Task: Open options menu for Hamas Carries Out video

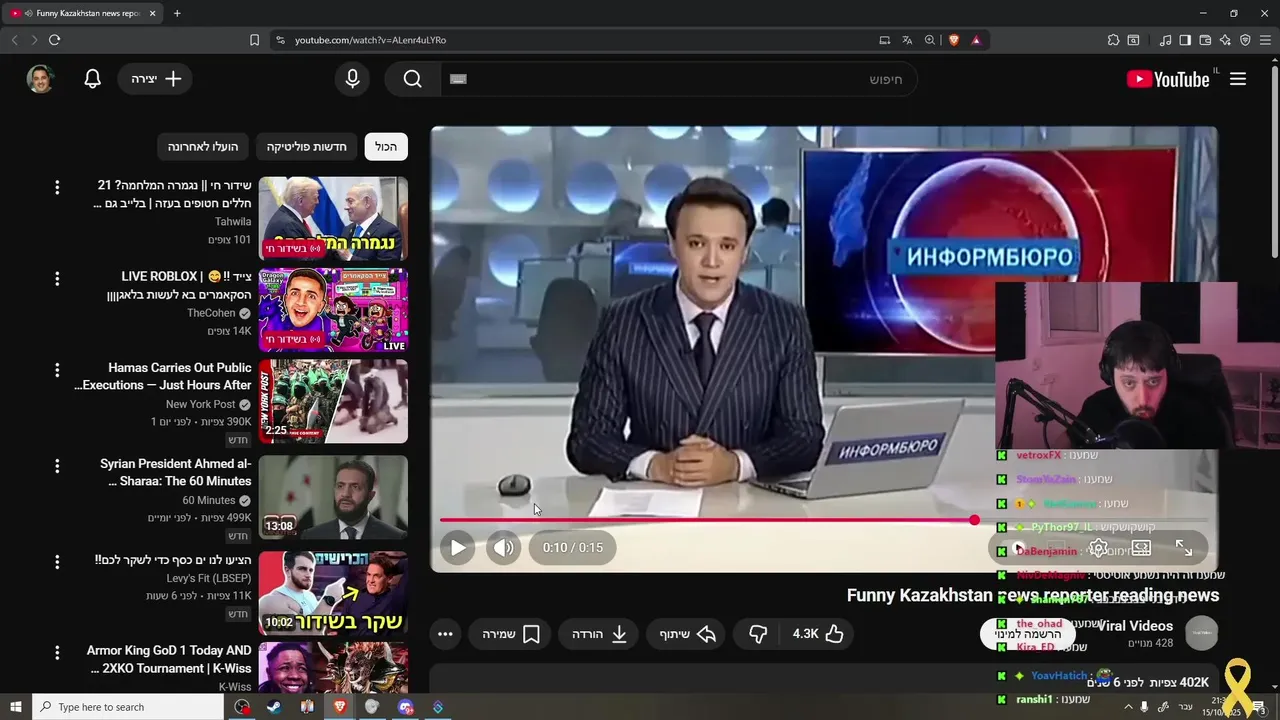Action: coord(57,370)
